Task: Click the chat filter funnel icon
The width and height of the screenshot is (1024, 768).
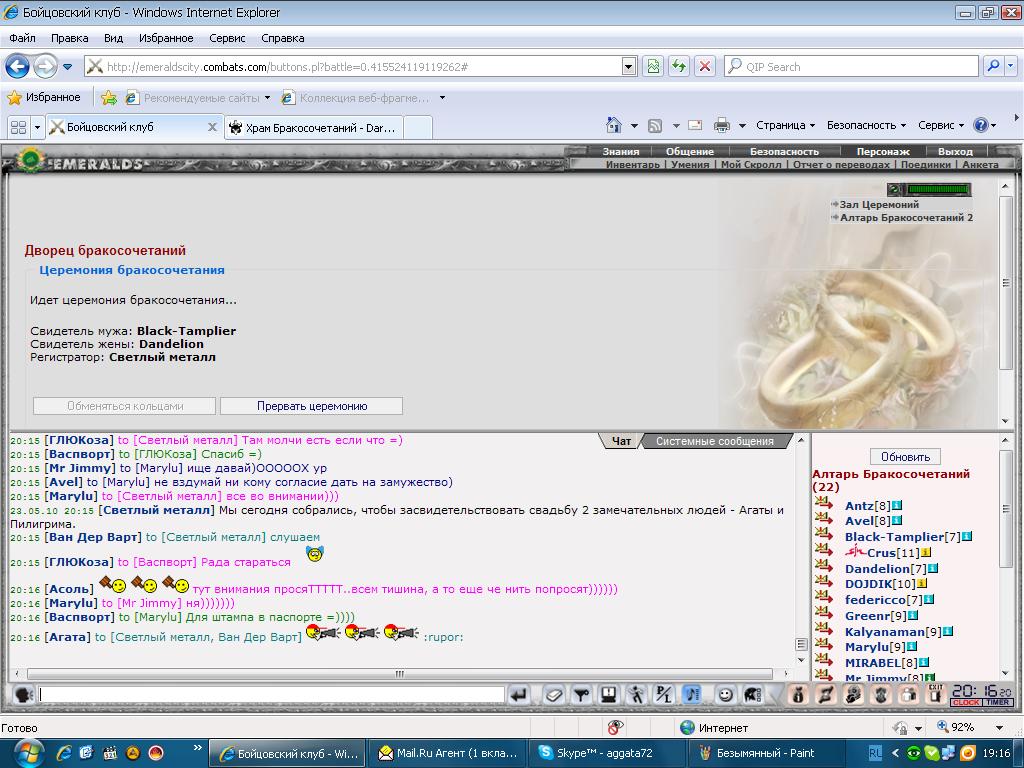Action: pos(581,694)
